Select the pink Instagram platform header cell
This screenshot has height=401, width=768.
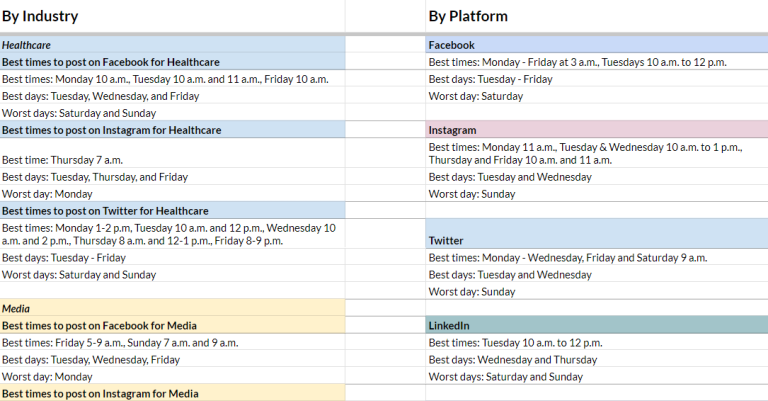[x=453, y=130]
